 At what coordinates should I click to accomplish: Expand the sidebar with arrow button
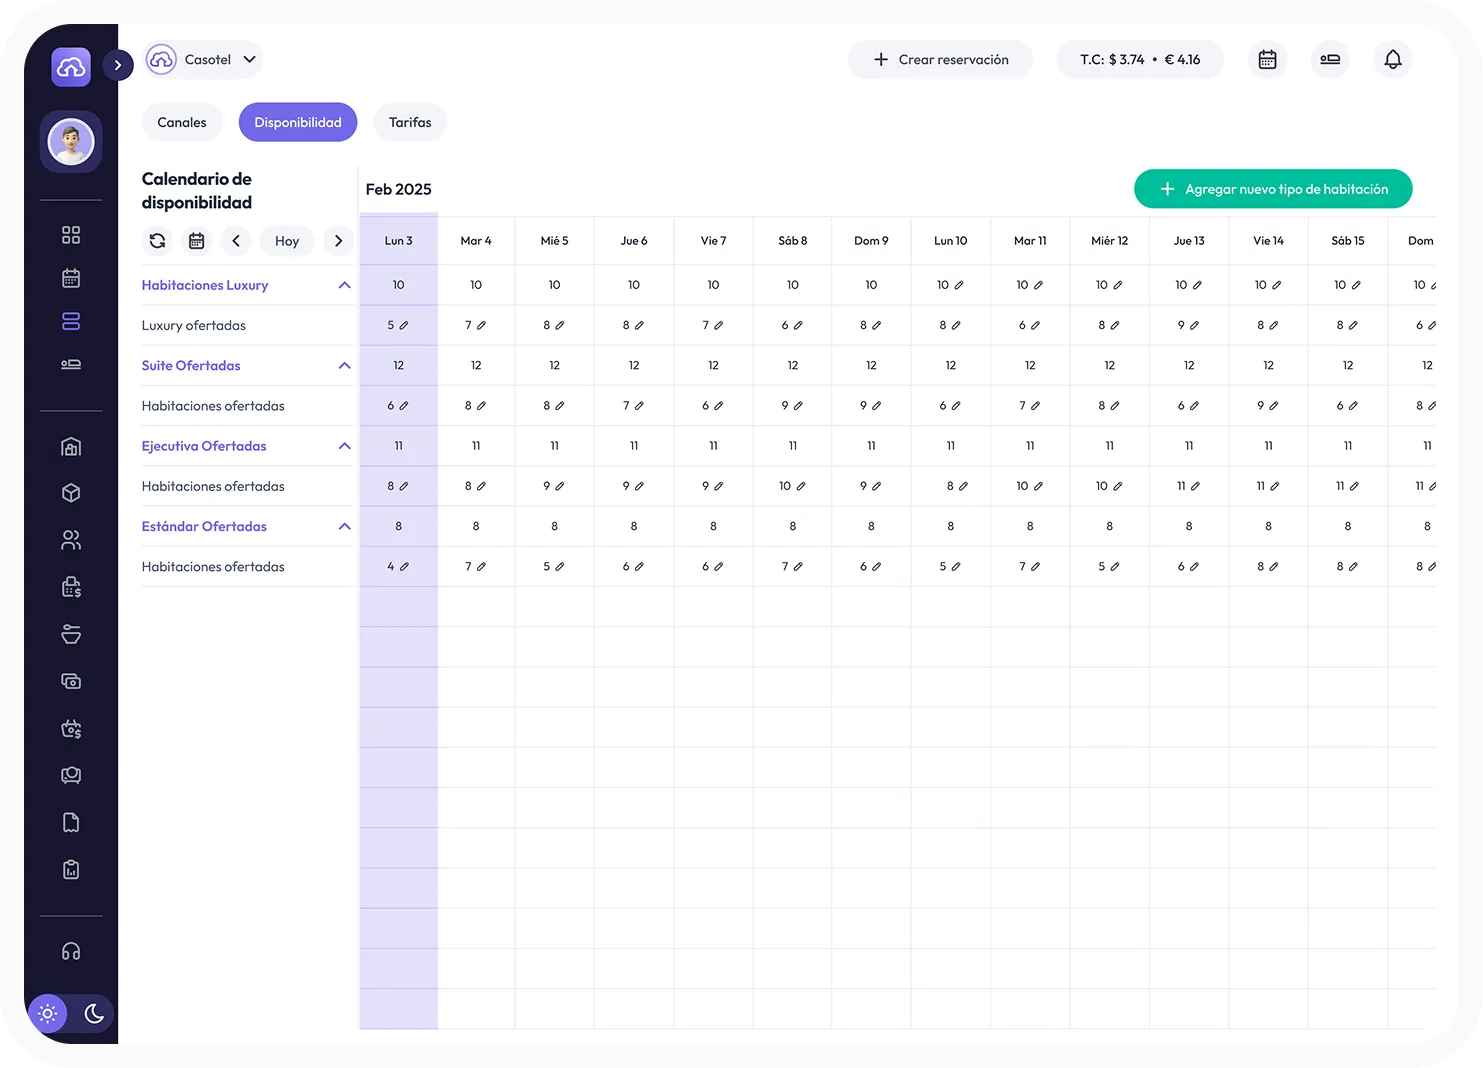click(x=118, y=65)
